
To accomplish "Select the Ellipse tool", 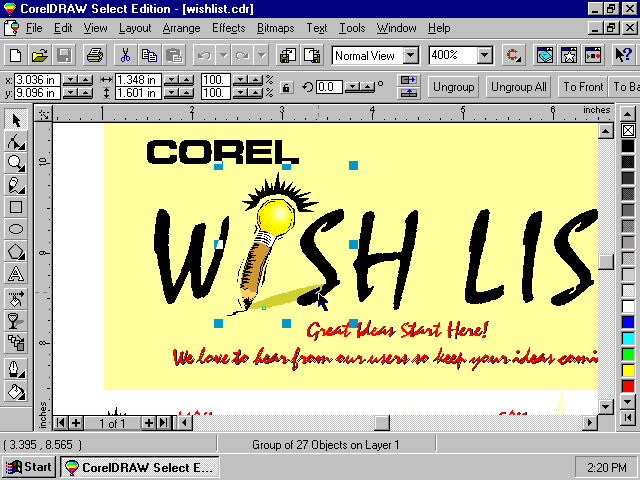I will pyautogui.click(x=16, y=229).
